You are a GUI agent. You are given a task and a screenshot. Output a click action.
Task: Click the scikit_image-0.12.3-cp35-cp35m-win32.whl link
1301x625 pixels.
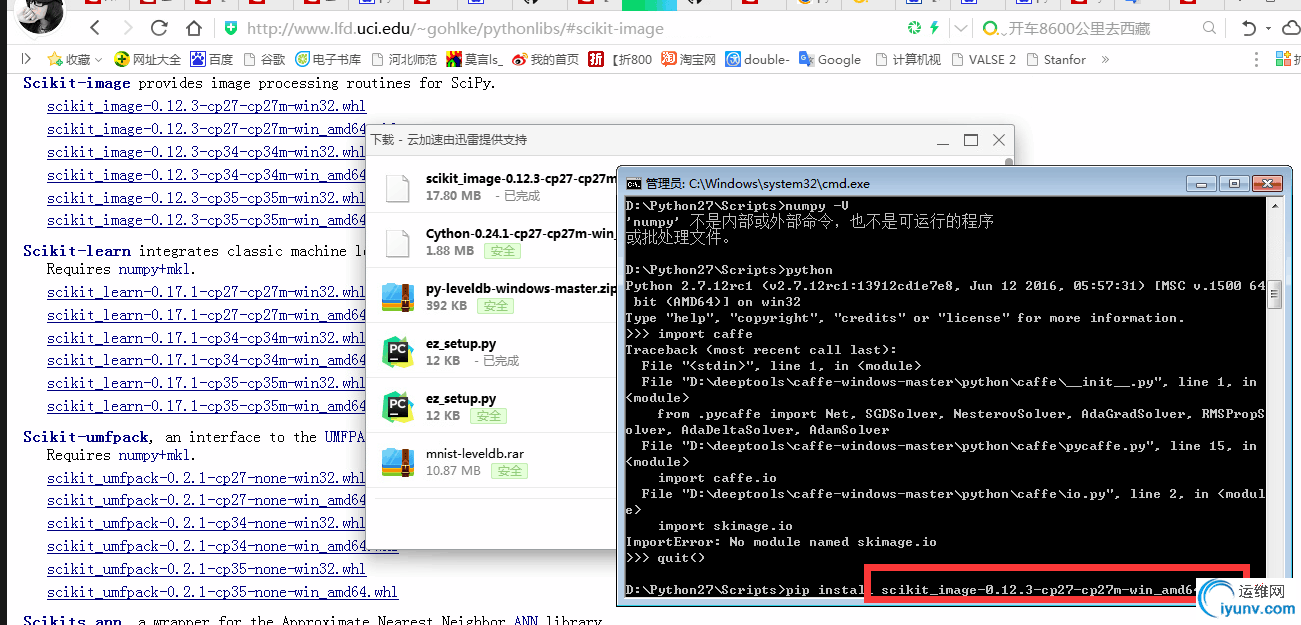206,198
